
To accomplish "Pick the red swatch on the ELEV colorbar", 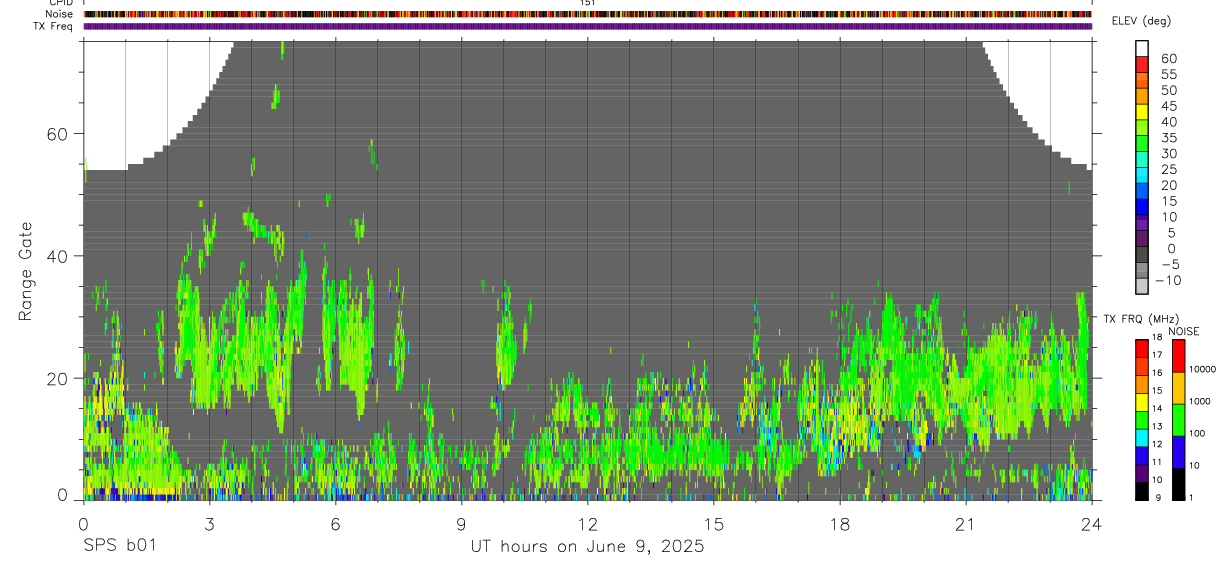I will click(x=1142, y=64).
